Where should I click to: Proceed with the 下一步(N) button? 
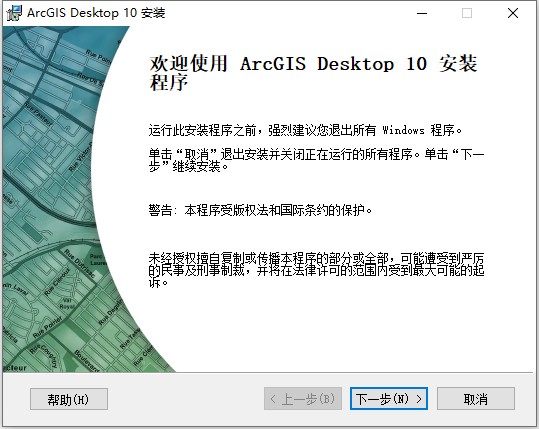(x=389, y=399)
